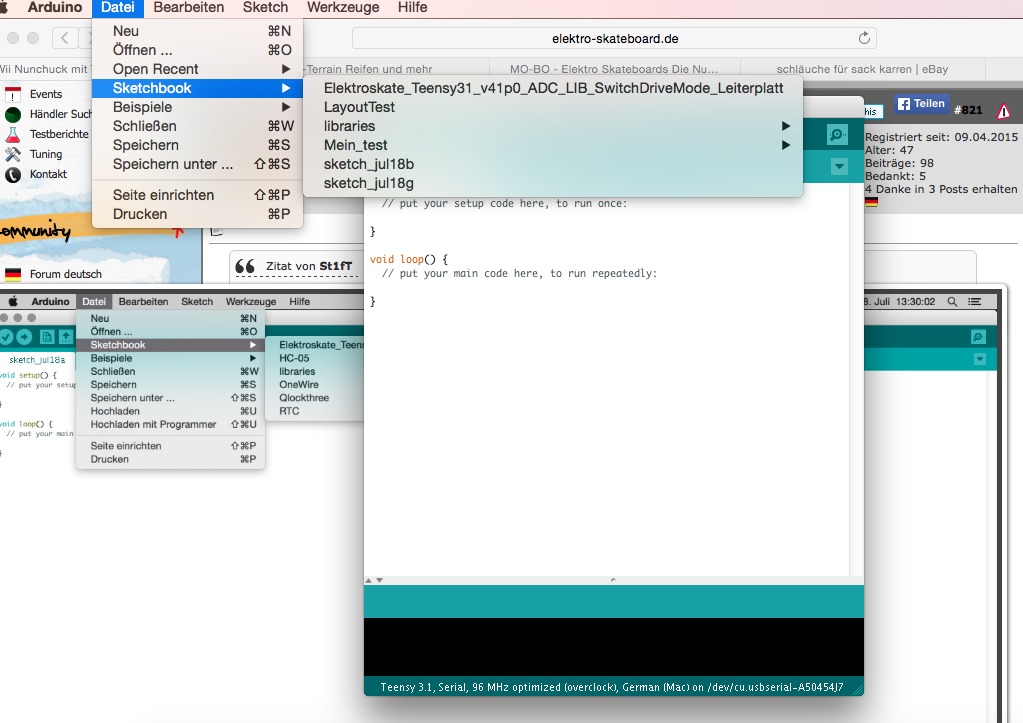Viewport: 1023px width, 723px height.
Task: Click the Apple logo in the lower embedded menu bar
Action: (13, 301)
